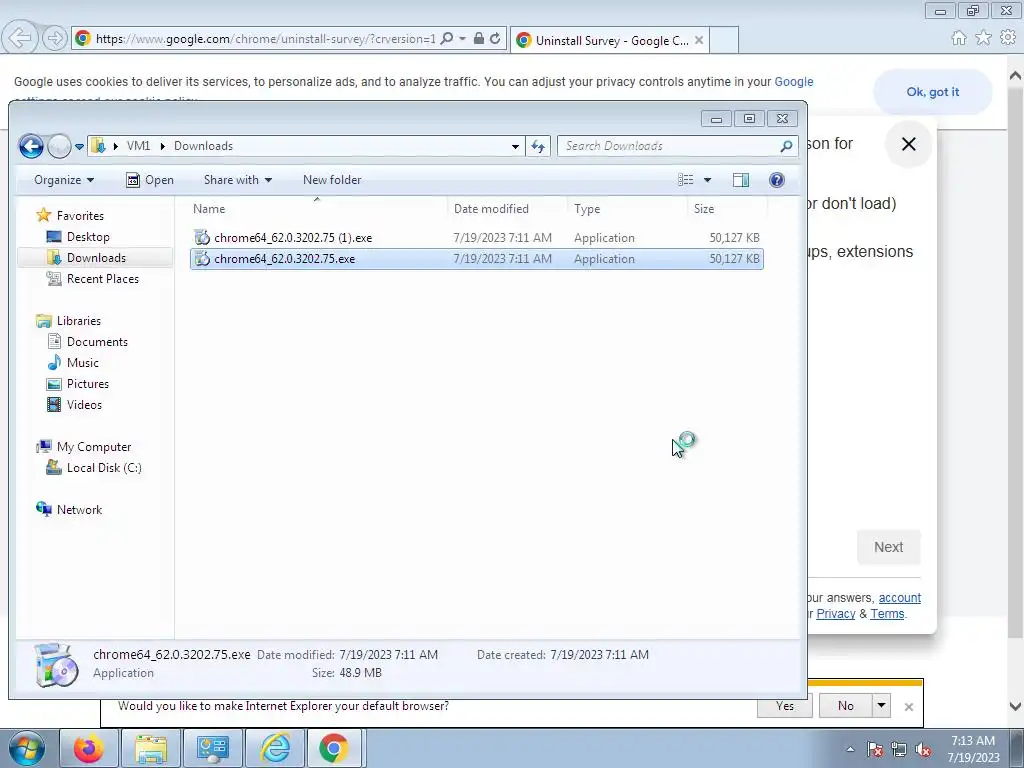Open Desktop in Favorites

(88, 236)
